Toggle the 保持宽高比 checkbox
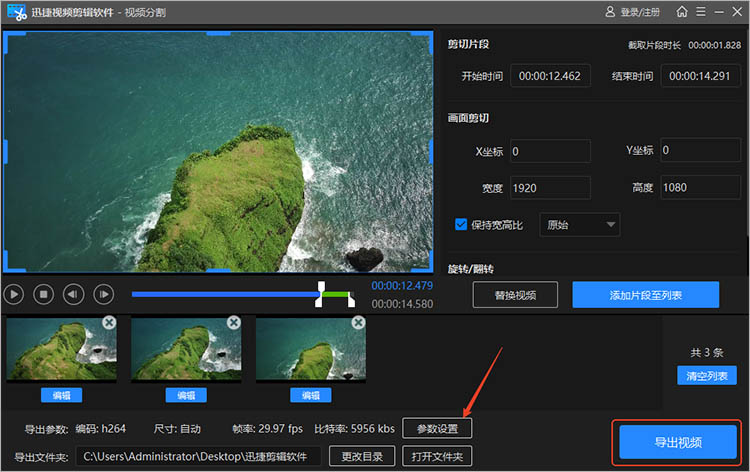Viewport: 750px width, 472px height. [461, 224]
